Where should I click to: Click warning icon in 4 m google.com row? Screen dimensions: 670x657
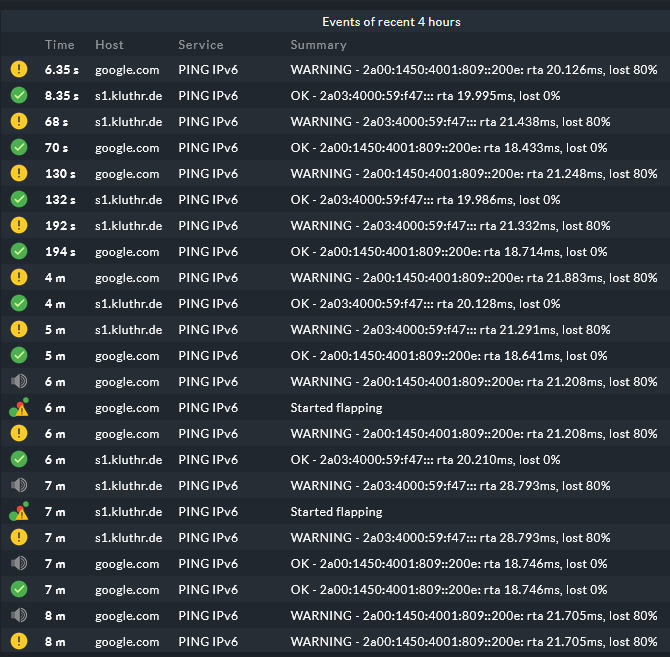19,277
